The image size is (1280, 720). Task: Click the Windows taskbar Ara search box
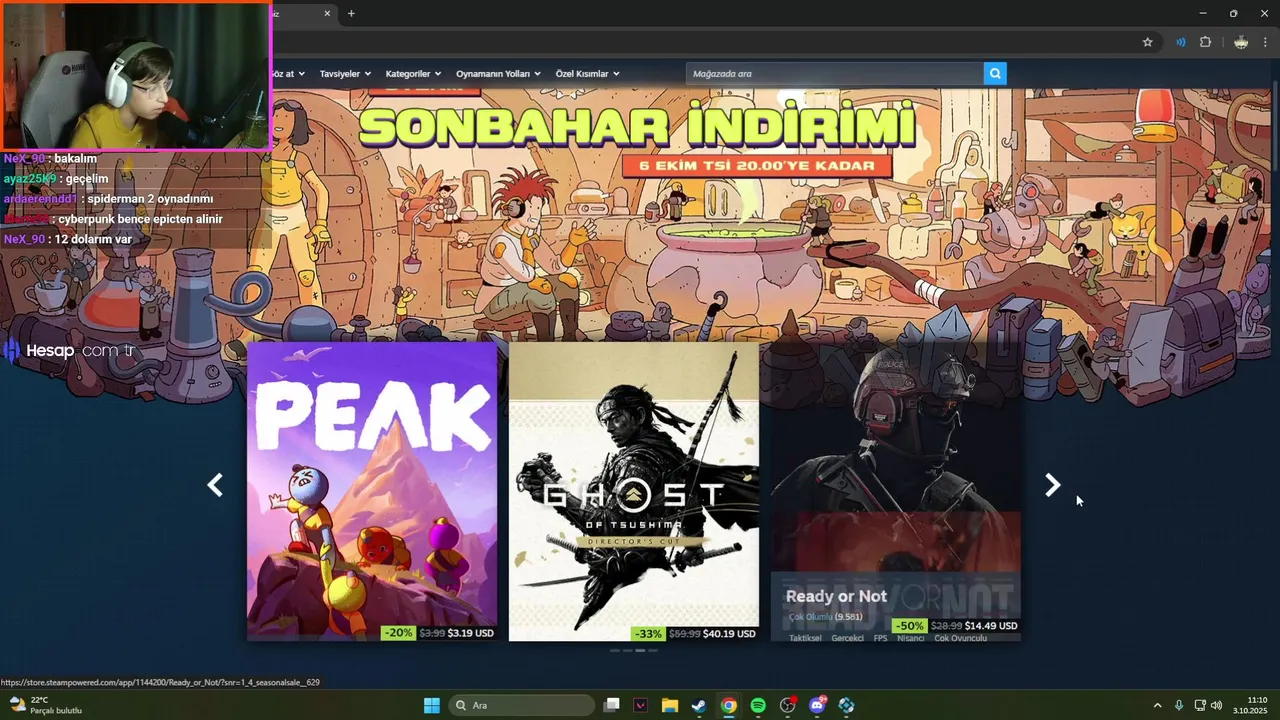(x=520, y=705)
